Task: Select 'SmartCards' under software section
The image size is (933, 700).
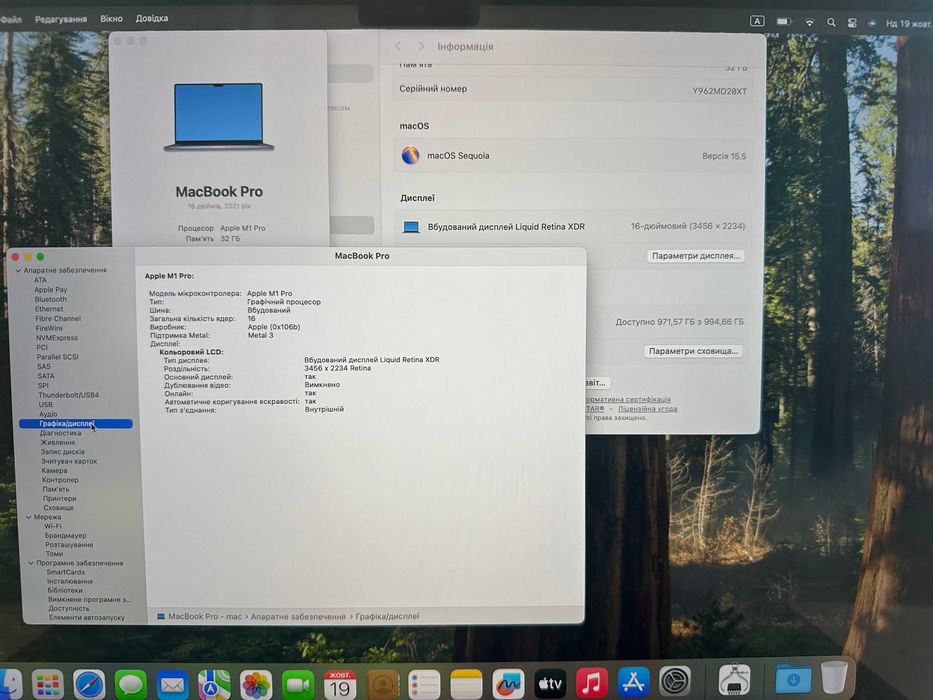Action: (x=65, y=573)
